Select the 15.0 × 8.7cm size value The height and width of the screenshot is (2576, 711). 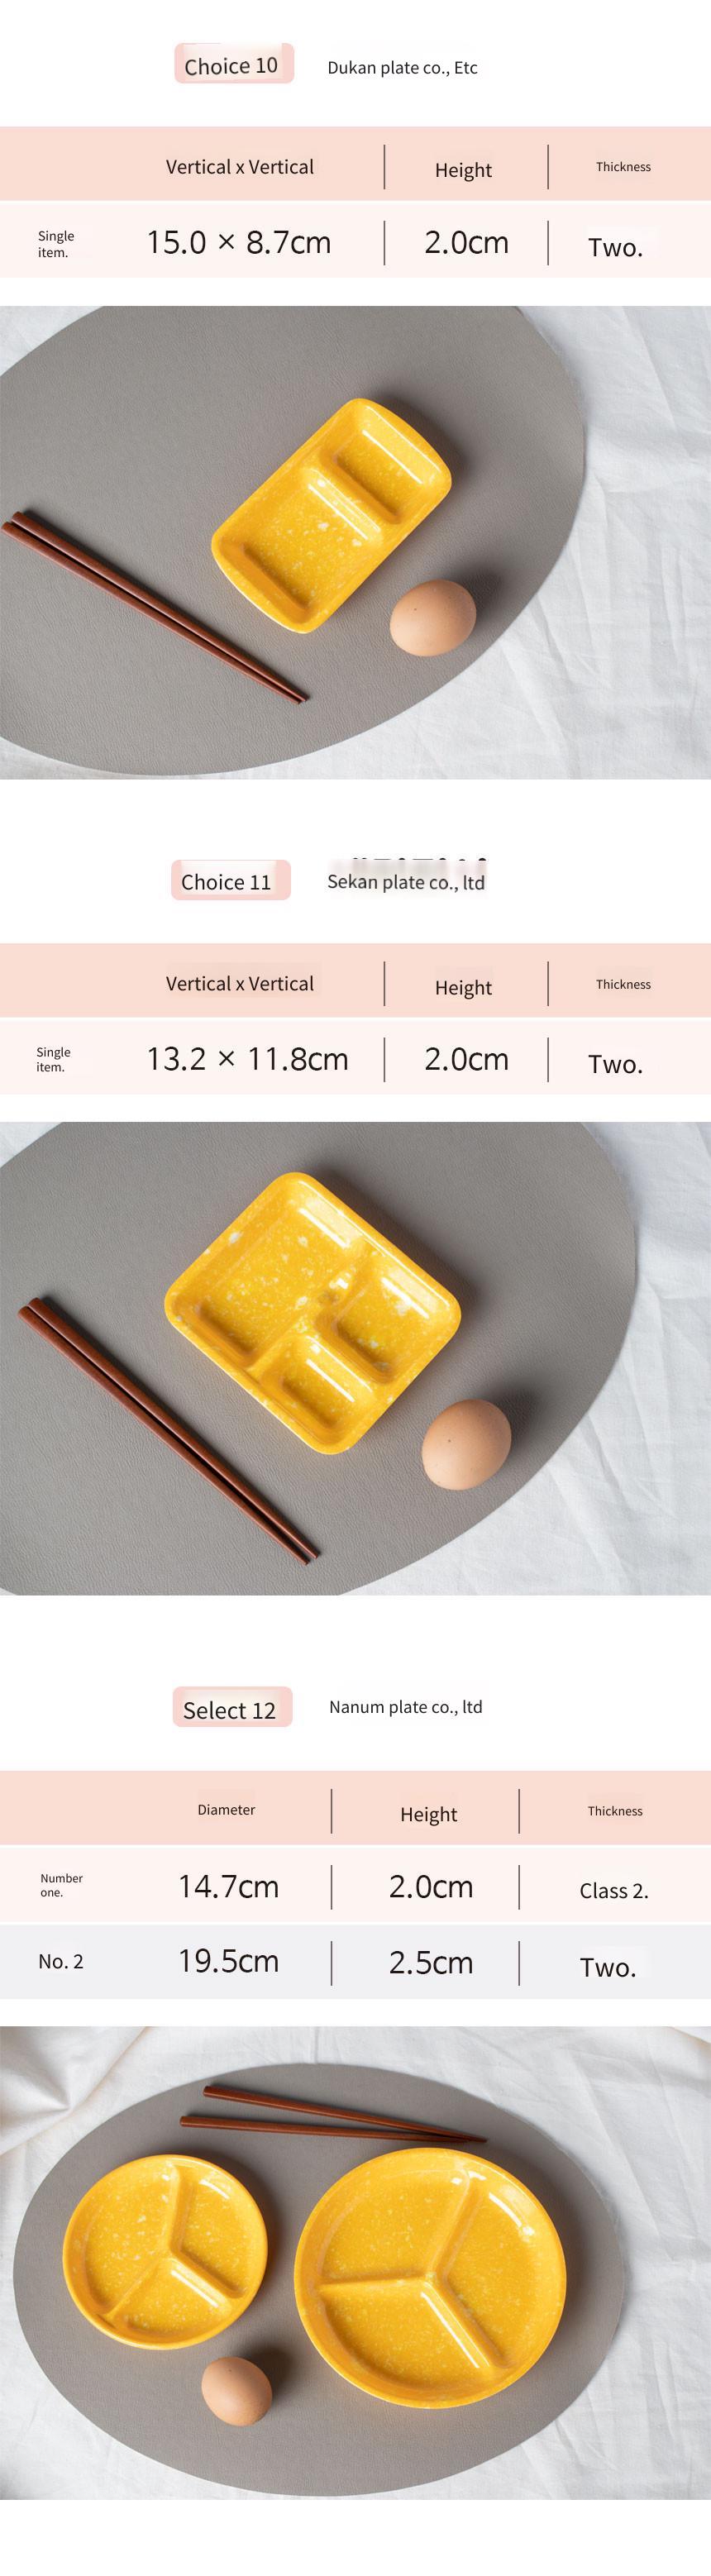[x=239, y=242]
